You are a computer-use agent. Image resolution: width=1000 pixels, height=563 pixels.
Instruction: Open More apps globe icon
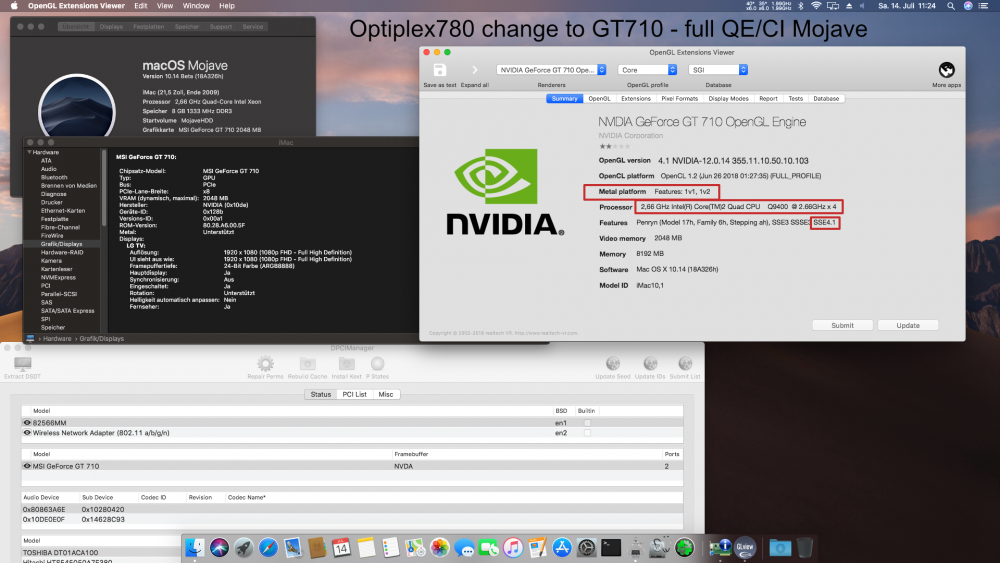(x=946, y=69)
